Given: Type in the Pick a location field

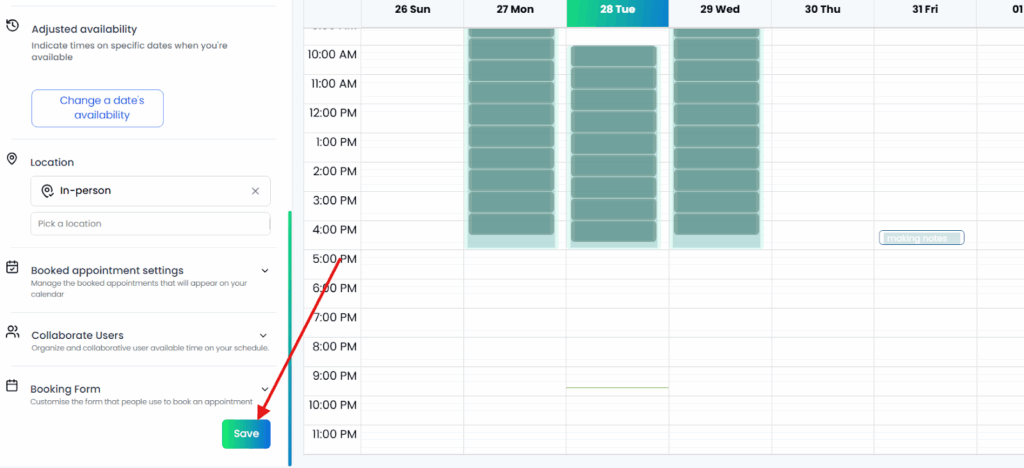Looking at the screenshot, I should click(x=150, y=223).
